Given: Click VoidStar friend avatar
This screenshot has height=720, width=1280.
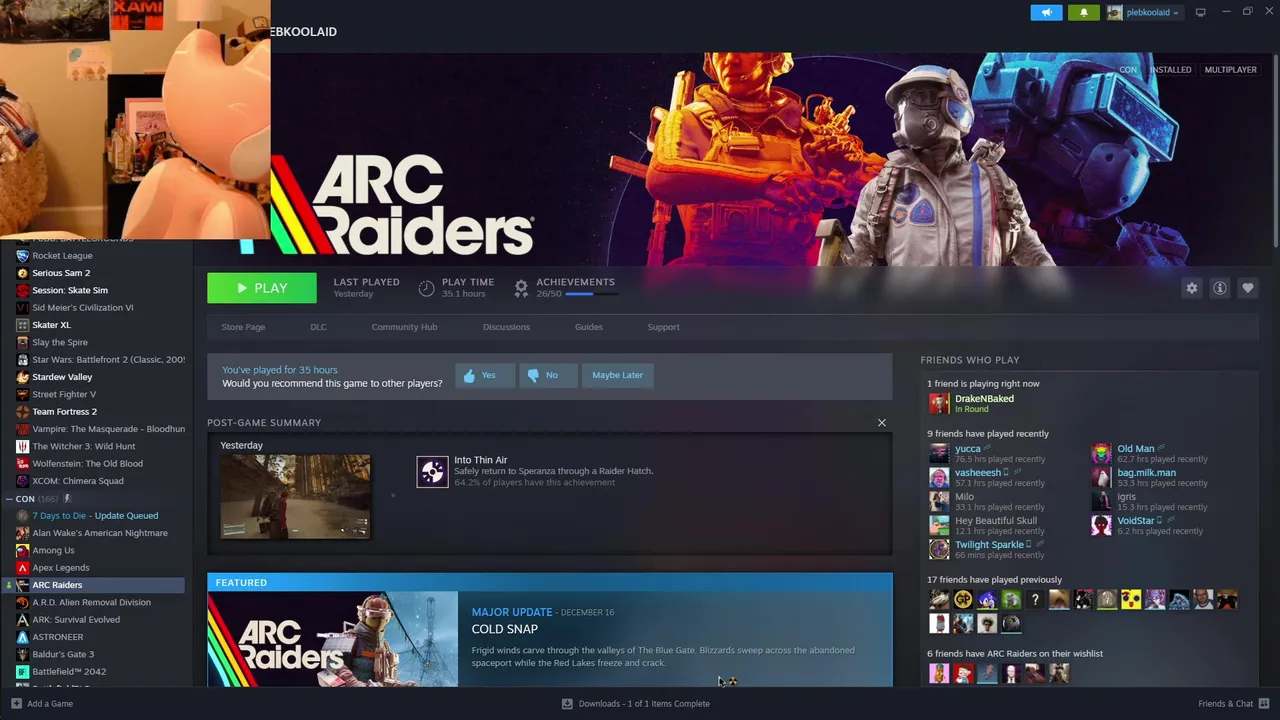Looking at the screenshot, I should click(1101, 525).
